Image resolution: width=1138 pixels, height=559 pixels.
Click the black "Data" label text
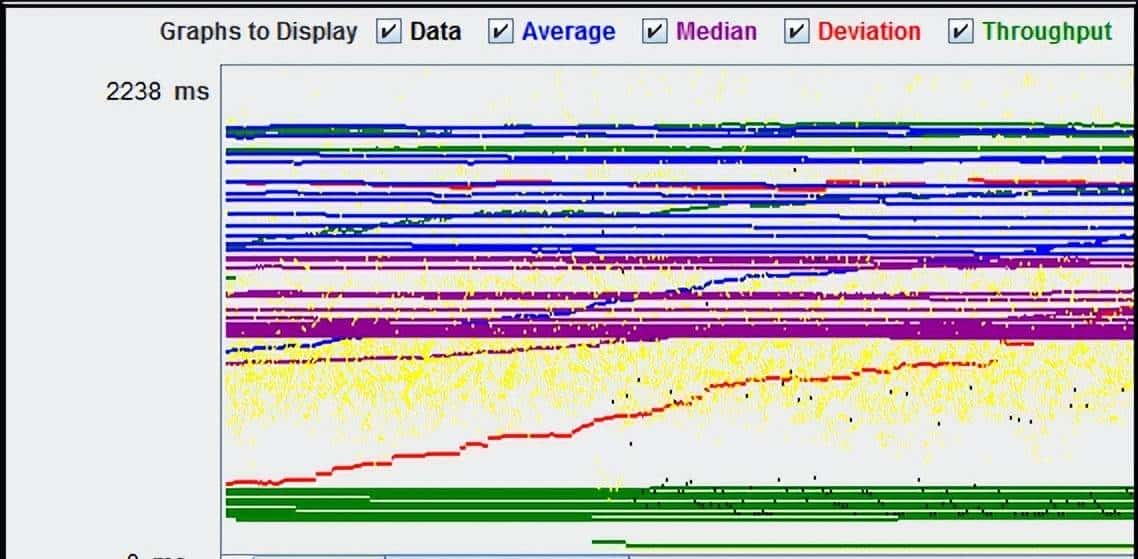(x=436, y=32)
